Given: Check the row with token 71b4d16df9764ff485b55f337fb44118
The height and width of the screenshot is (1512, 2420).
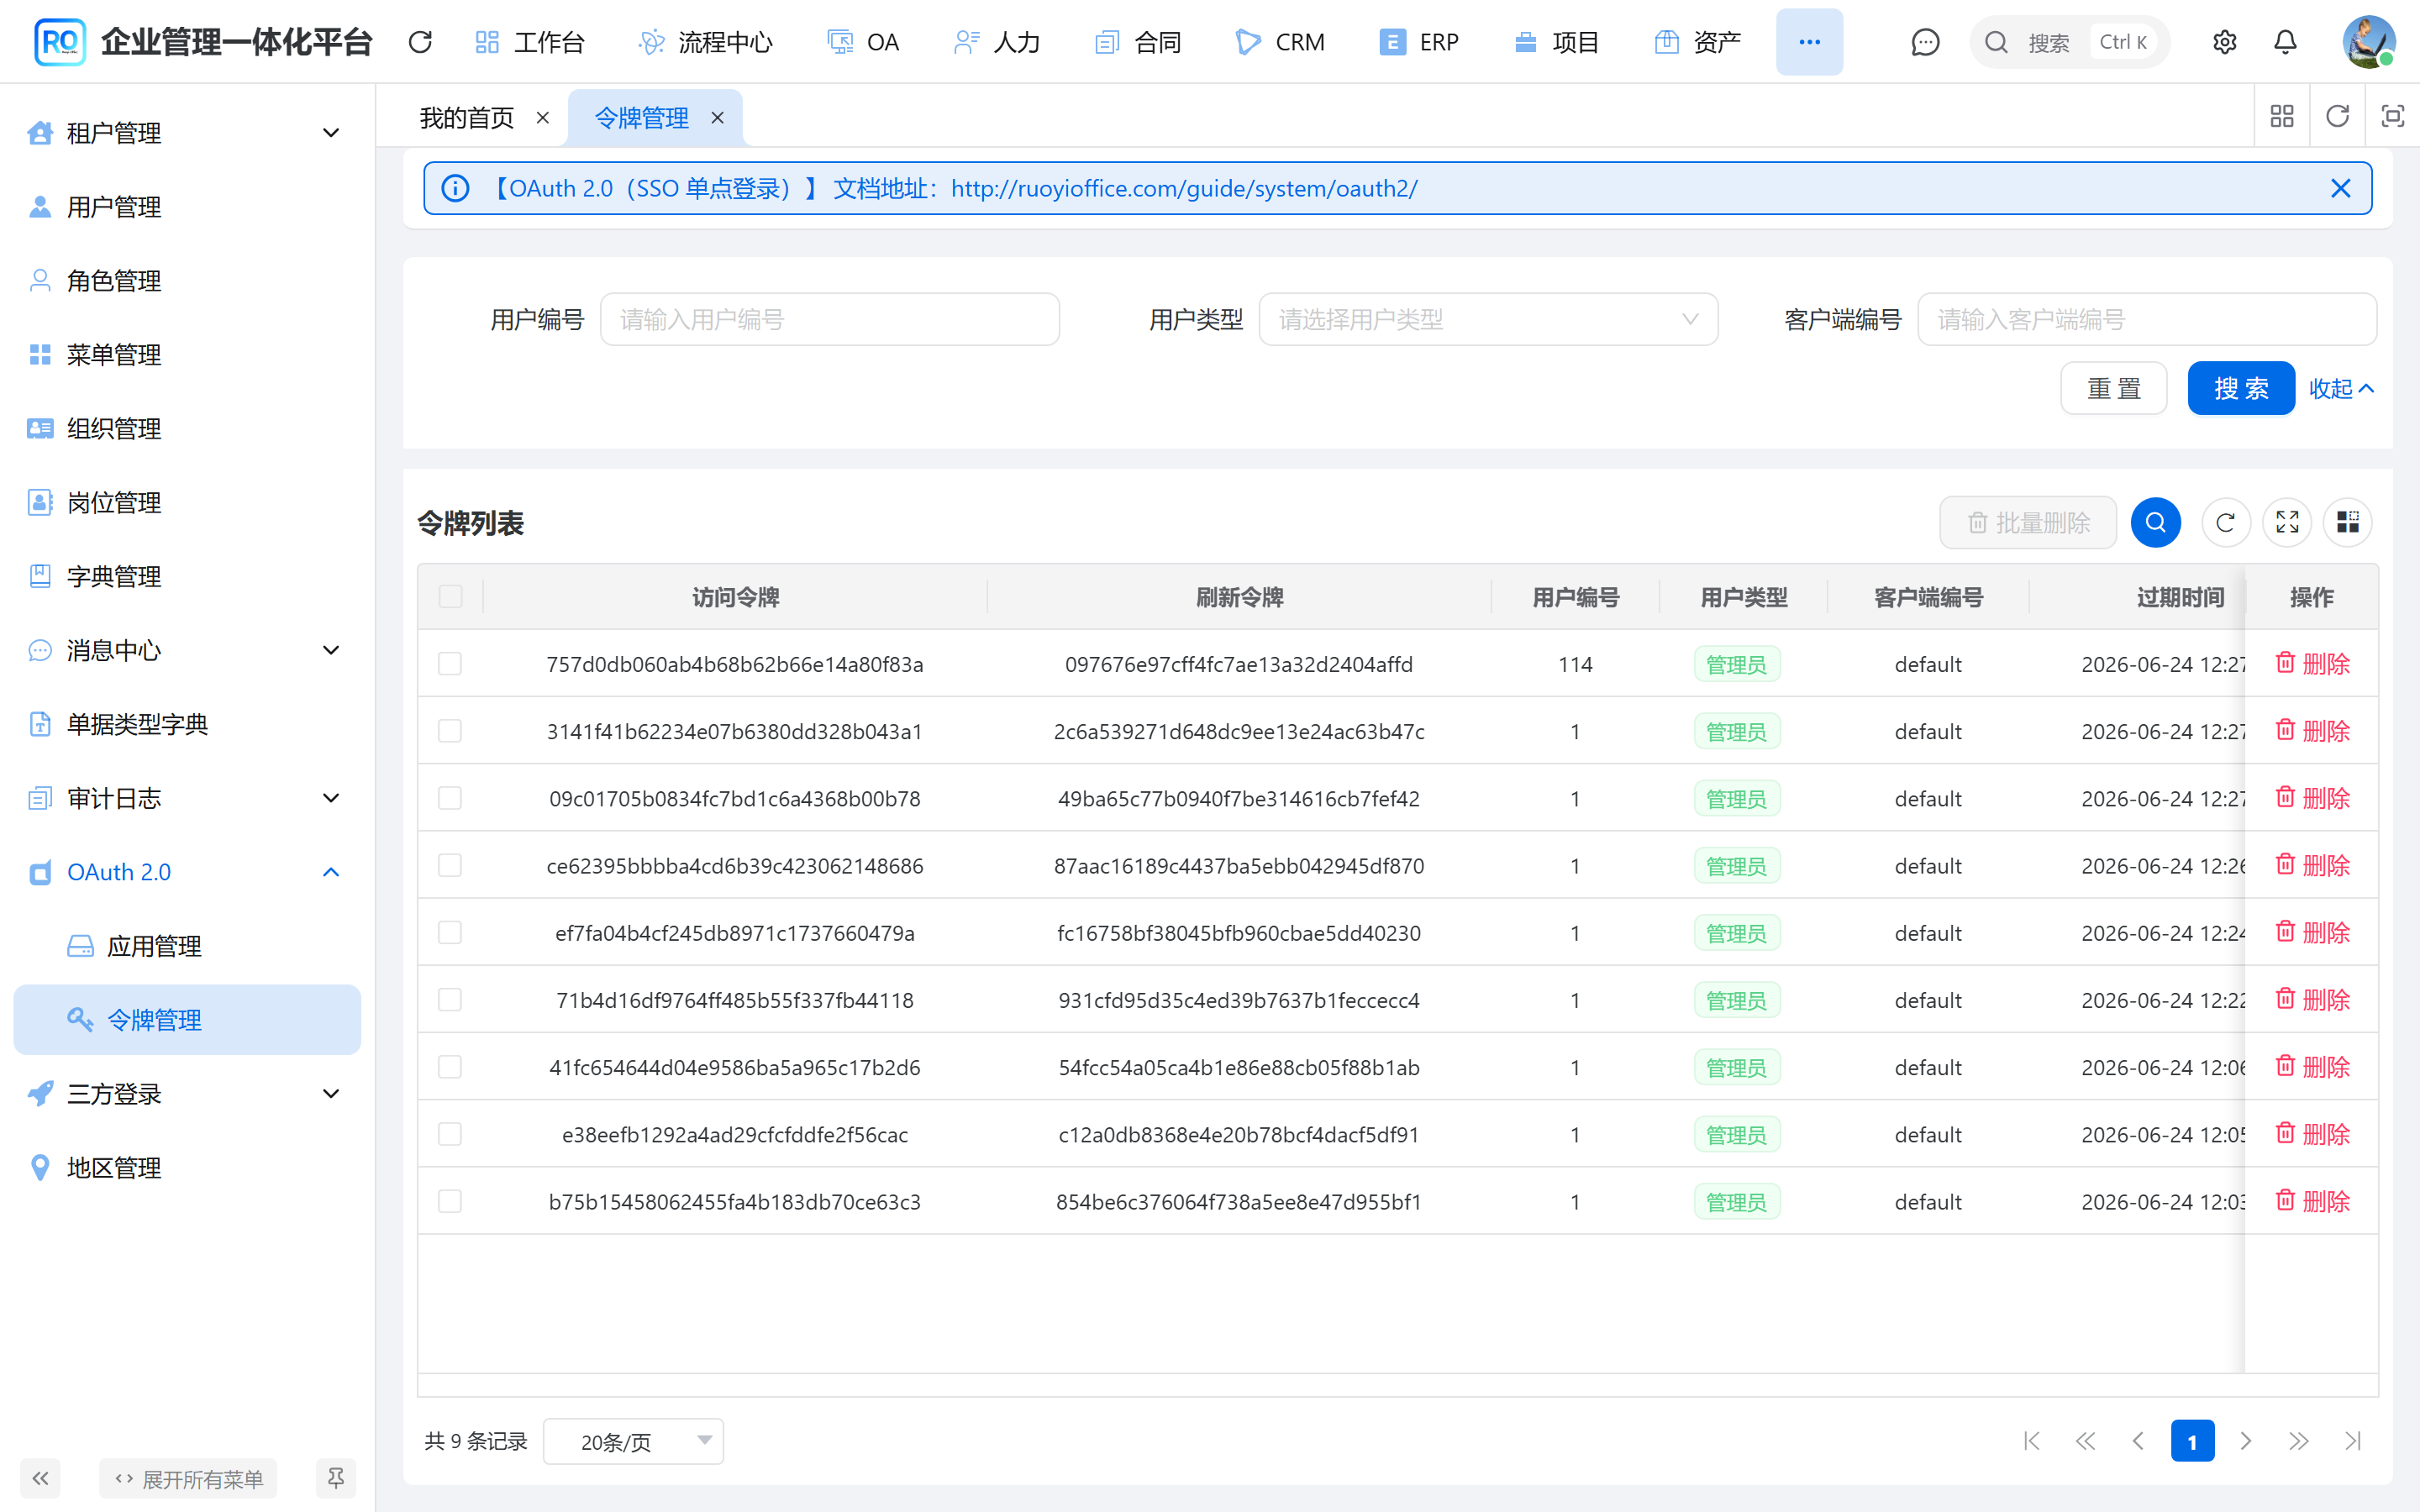Looking at the screenshot, I should tap(450, 1000).
